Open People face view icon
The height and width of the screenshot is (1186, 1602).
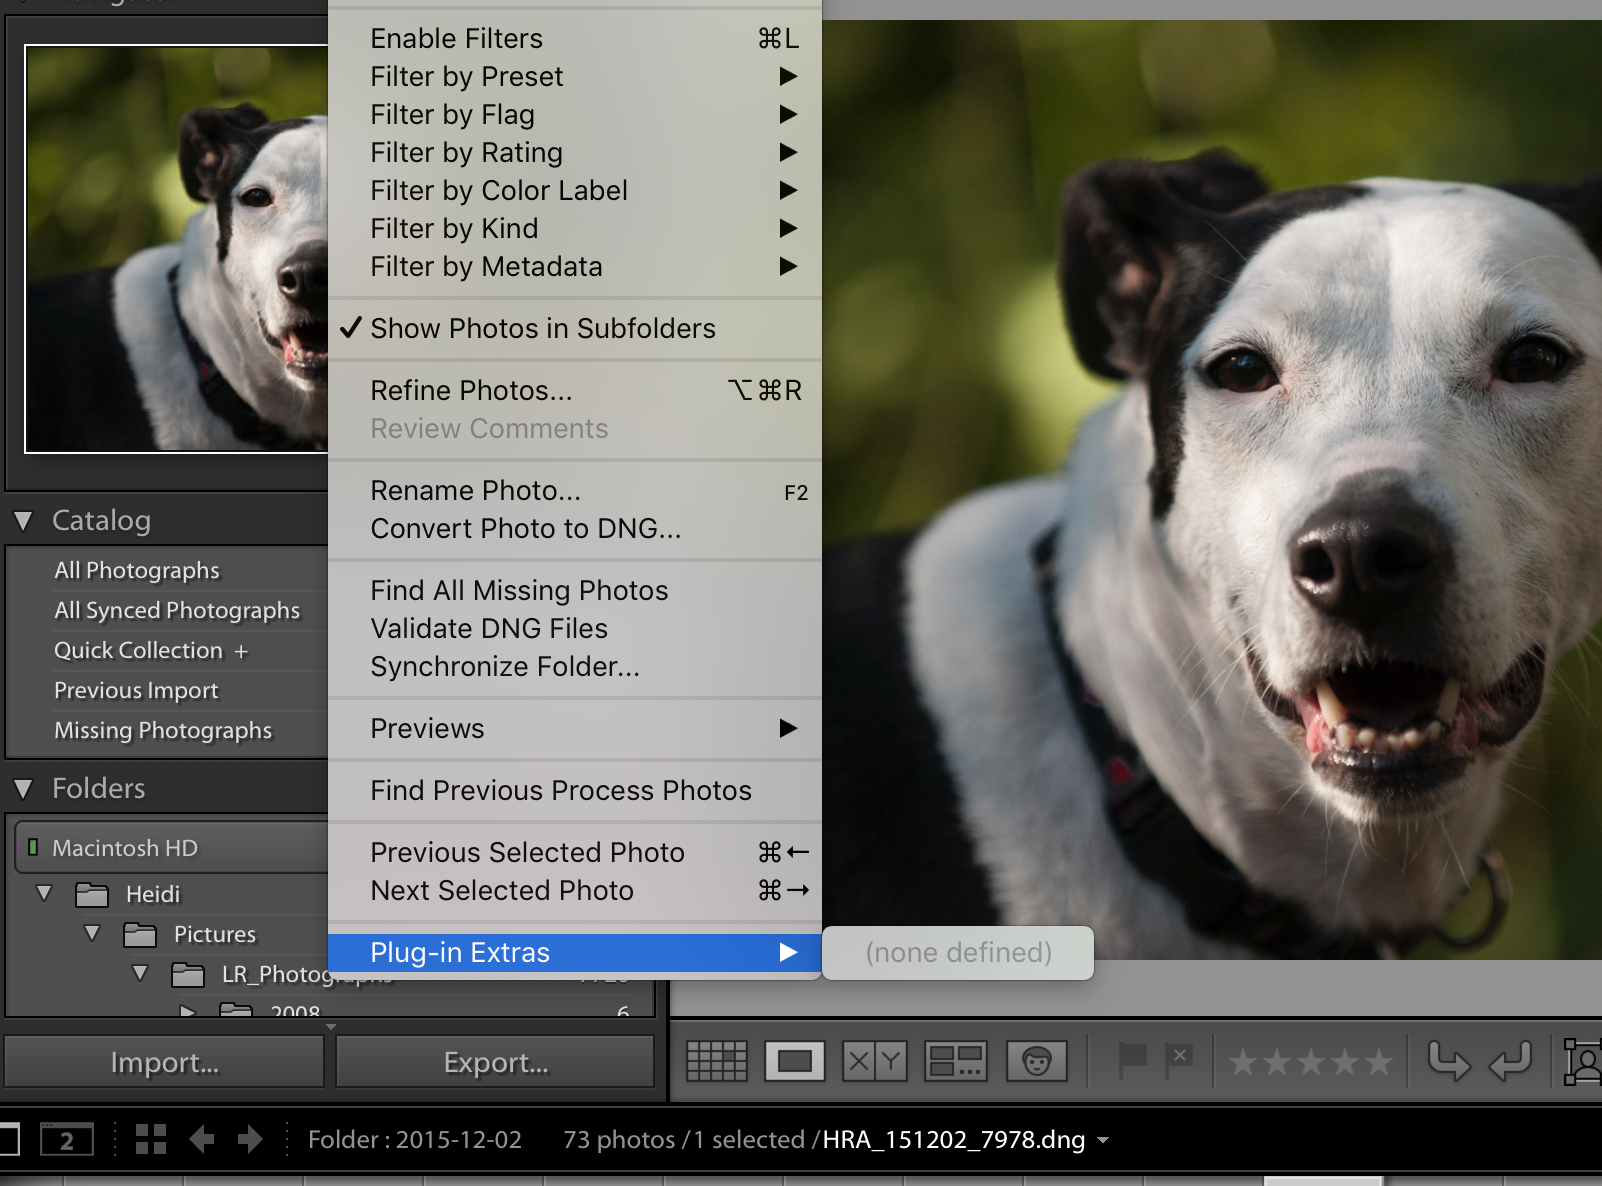[x=1036, y=1061]
